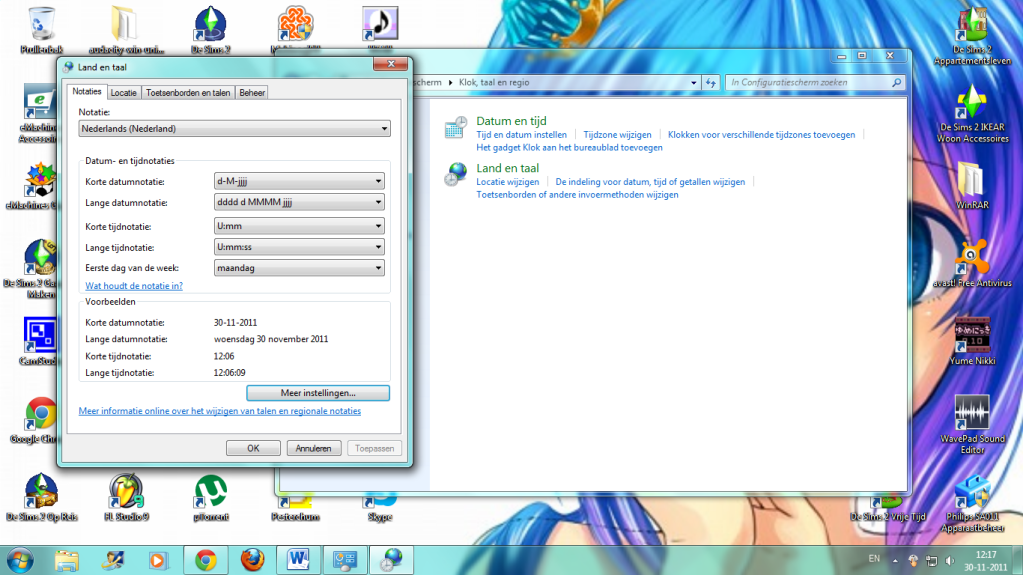Click the Windows Start button
Screen dimensions: 1023x575
[x=21, y=558]
